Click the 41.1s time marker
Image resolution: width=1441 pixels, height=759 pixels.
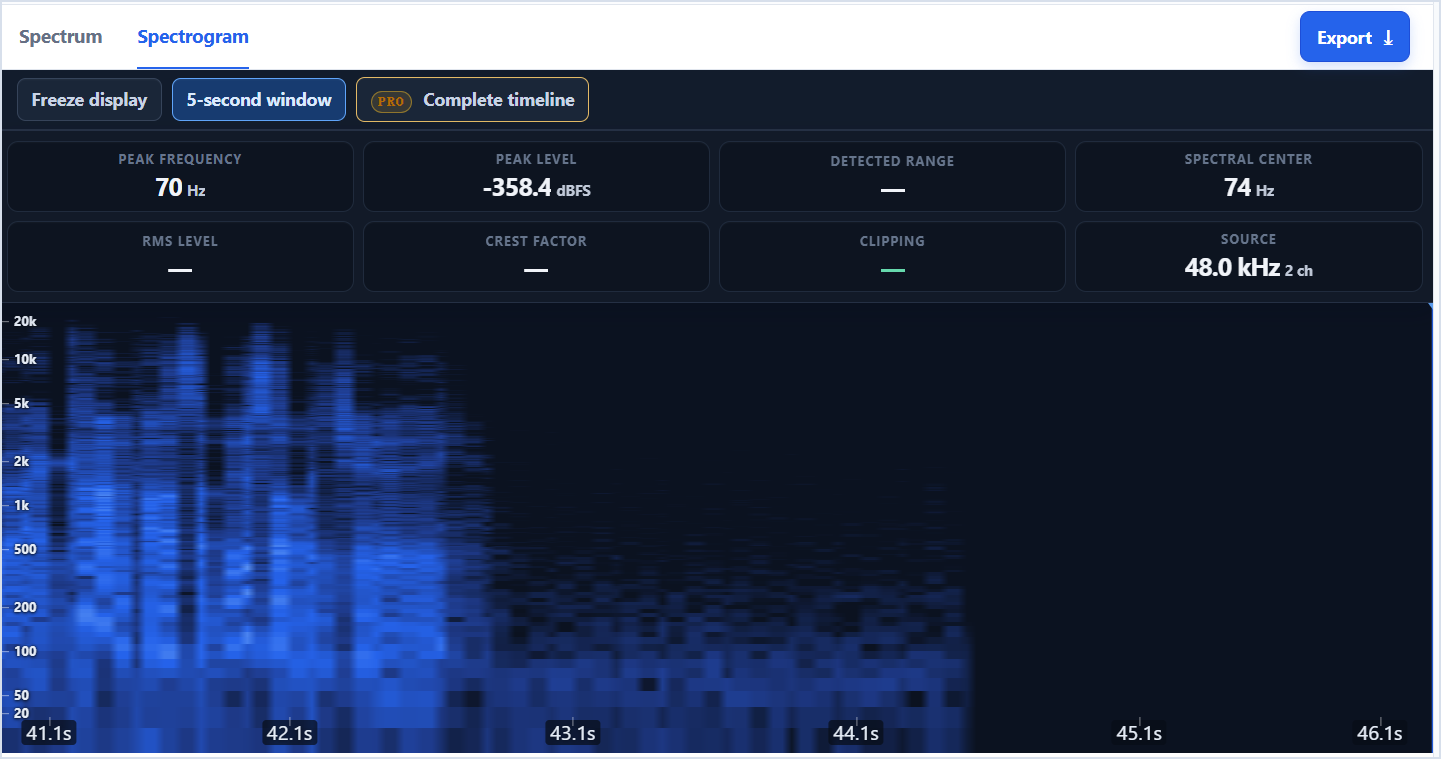pos(48,733)
